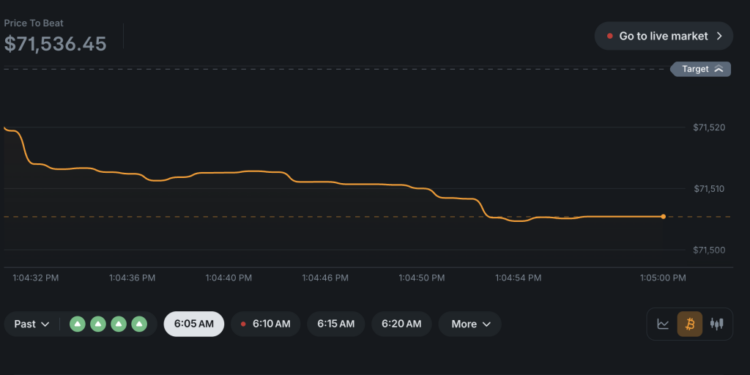Select the 6:20 AM time slot
750x375 pixels.
(401, 324)
